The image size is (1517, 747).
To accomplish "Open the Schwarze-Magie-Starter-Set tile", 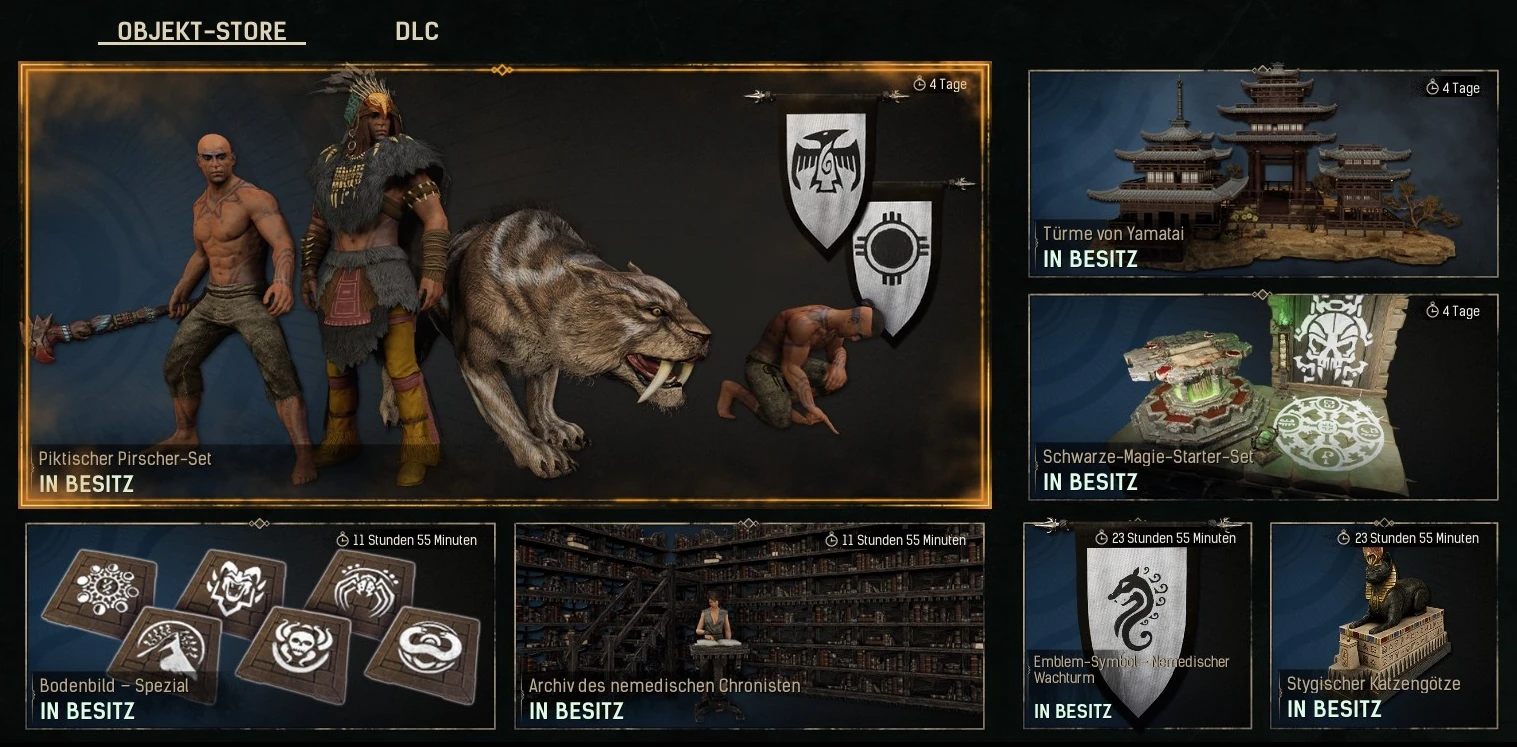I will coord(1263,397).
